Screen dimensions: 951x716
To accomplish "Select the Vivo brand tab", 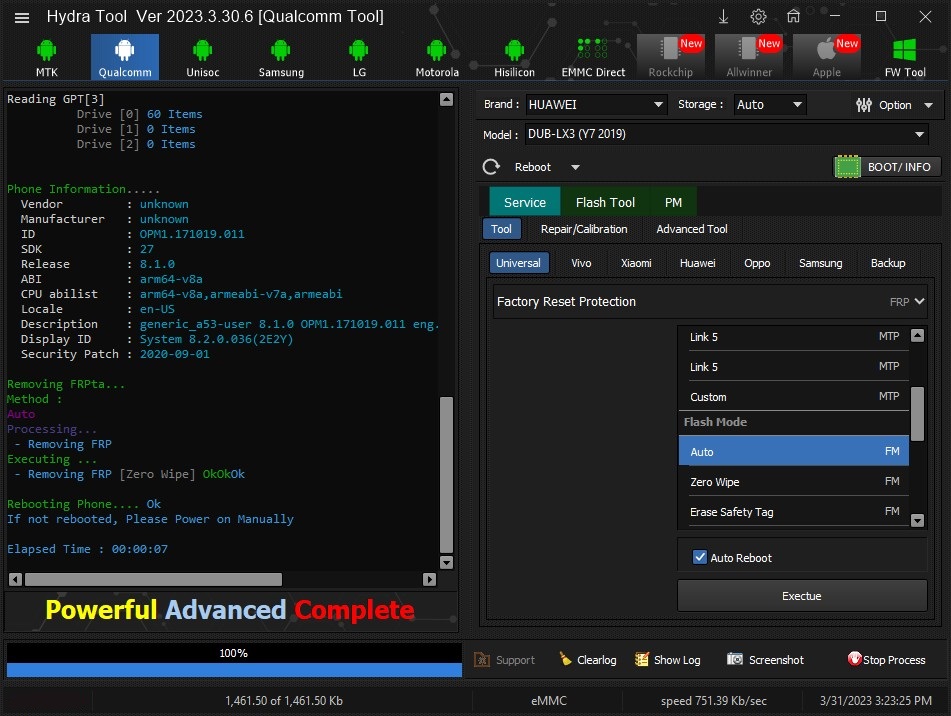I will coord(581,263).
